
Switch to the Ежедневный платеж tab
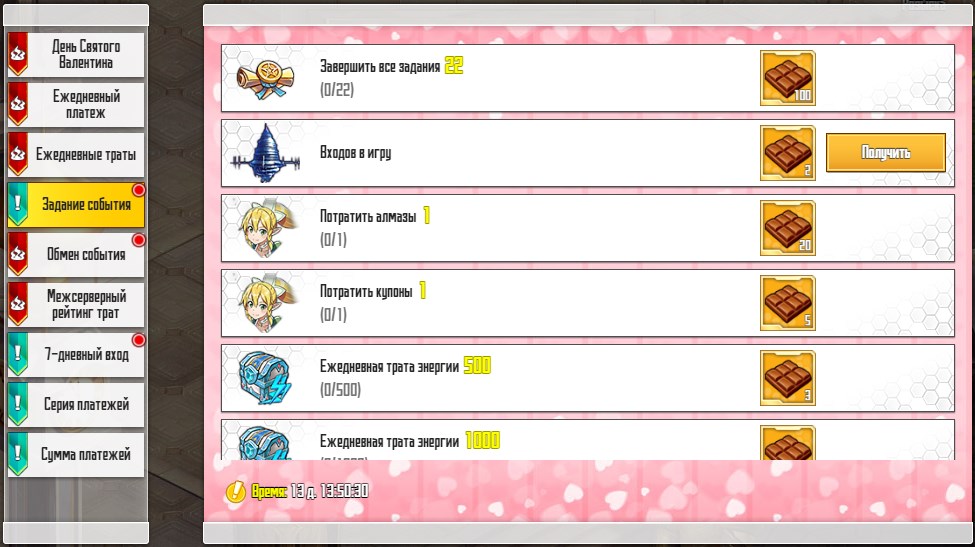tap(76, 104)
